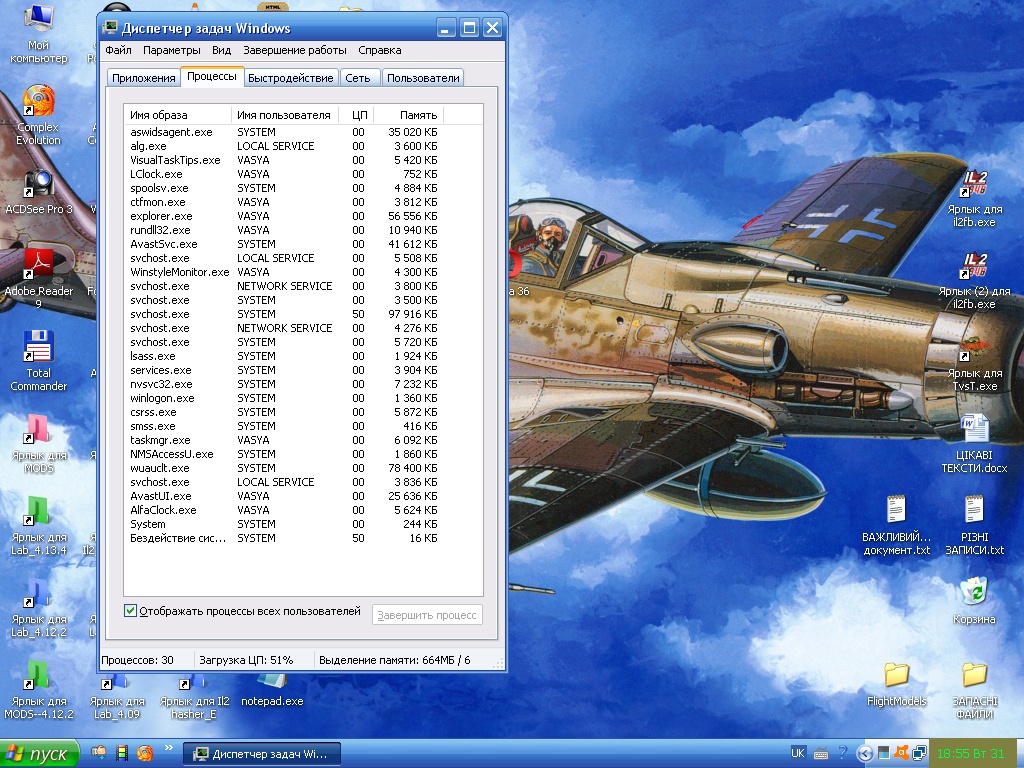
Task: Click the Avast icon in system tray
Action: tap(900, 753)
